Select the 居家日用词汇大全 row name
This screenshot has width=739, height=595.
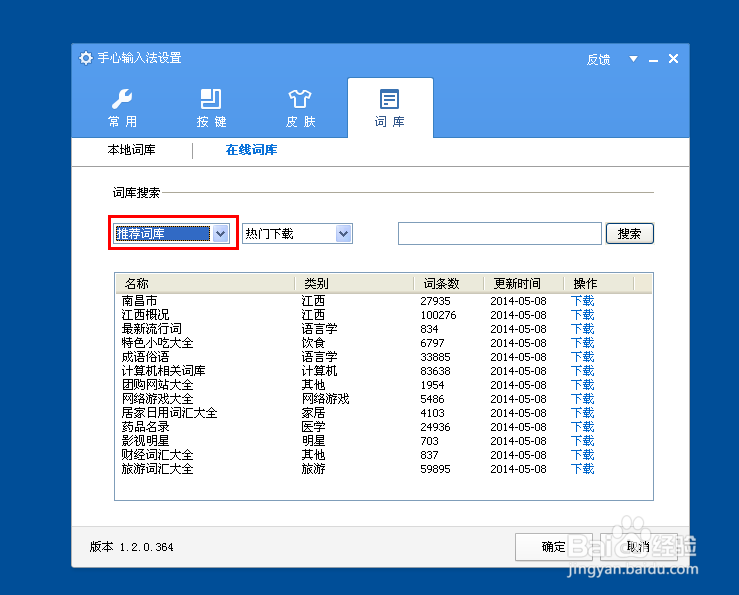point(170,413)
